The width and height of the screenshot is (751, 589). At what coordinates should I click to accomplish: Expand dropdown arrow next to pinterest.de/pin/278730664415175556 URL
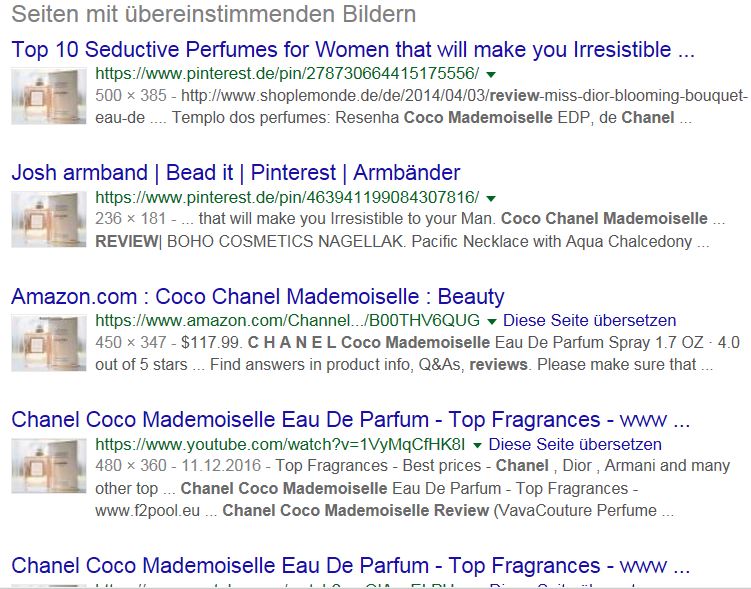pyautogui.click(x=491, y=74)
